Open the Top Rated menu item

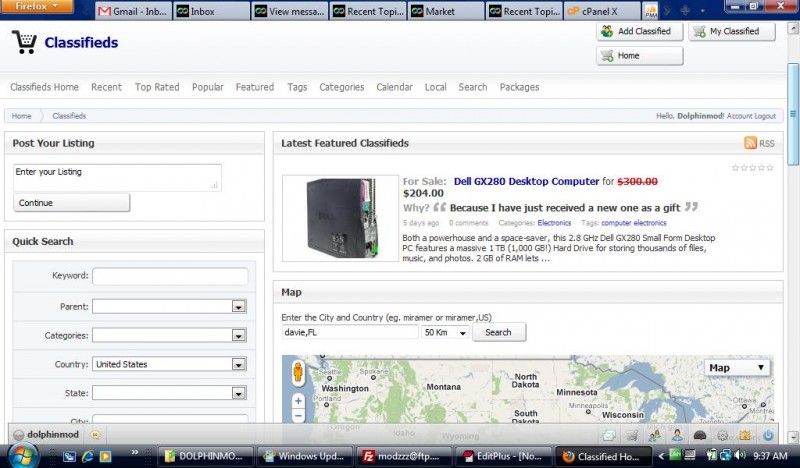(157, 87)
